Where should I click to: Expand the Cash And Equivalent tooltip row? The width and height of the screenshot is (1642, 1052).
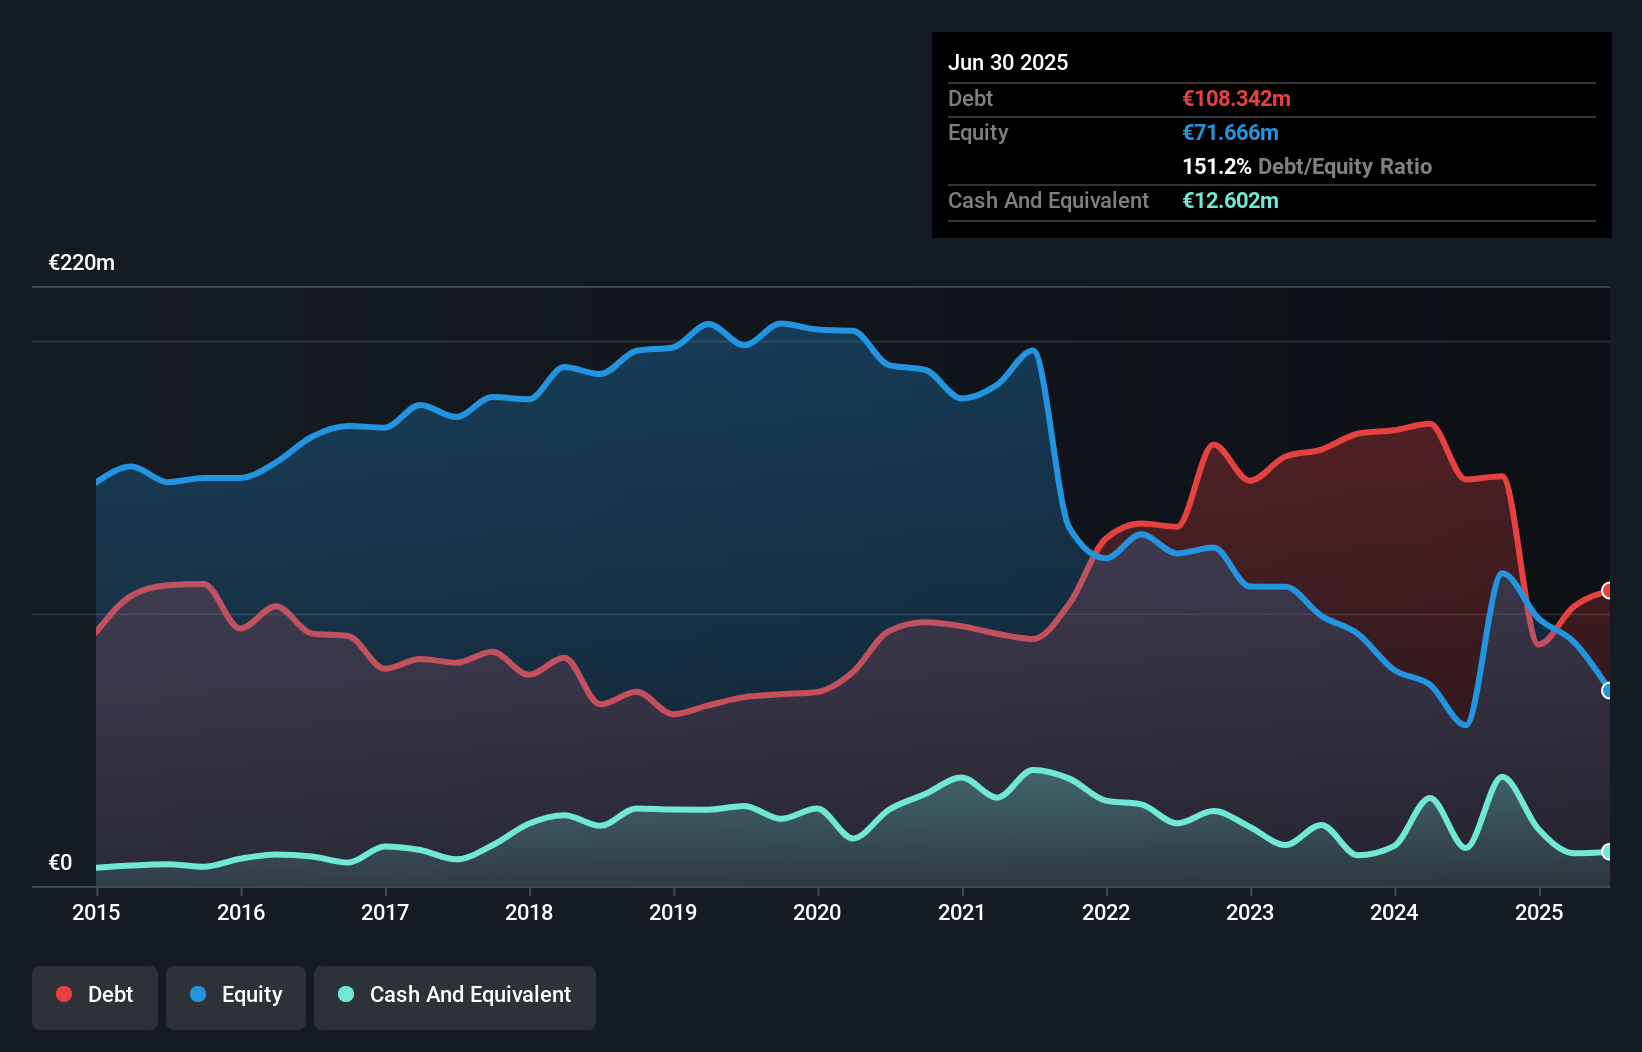(1048, 200)
